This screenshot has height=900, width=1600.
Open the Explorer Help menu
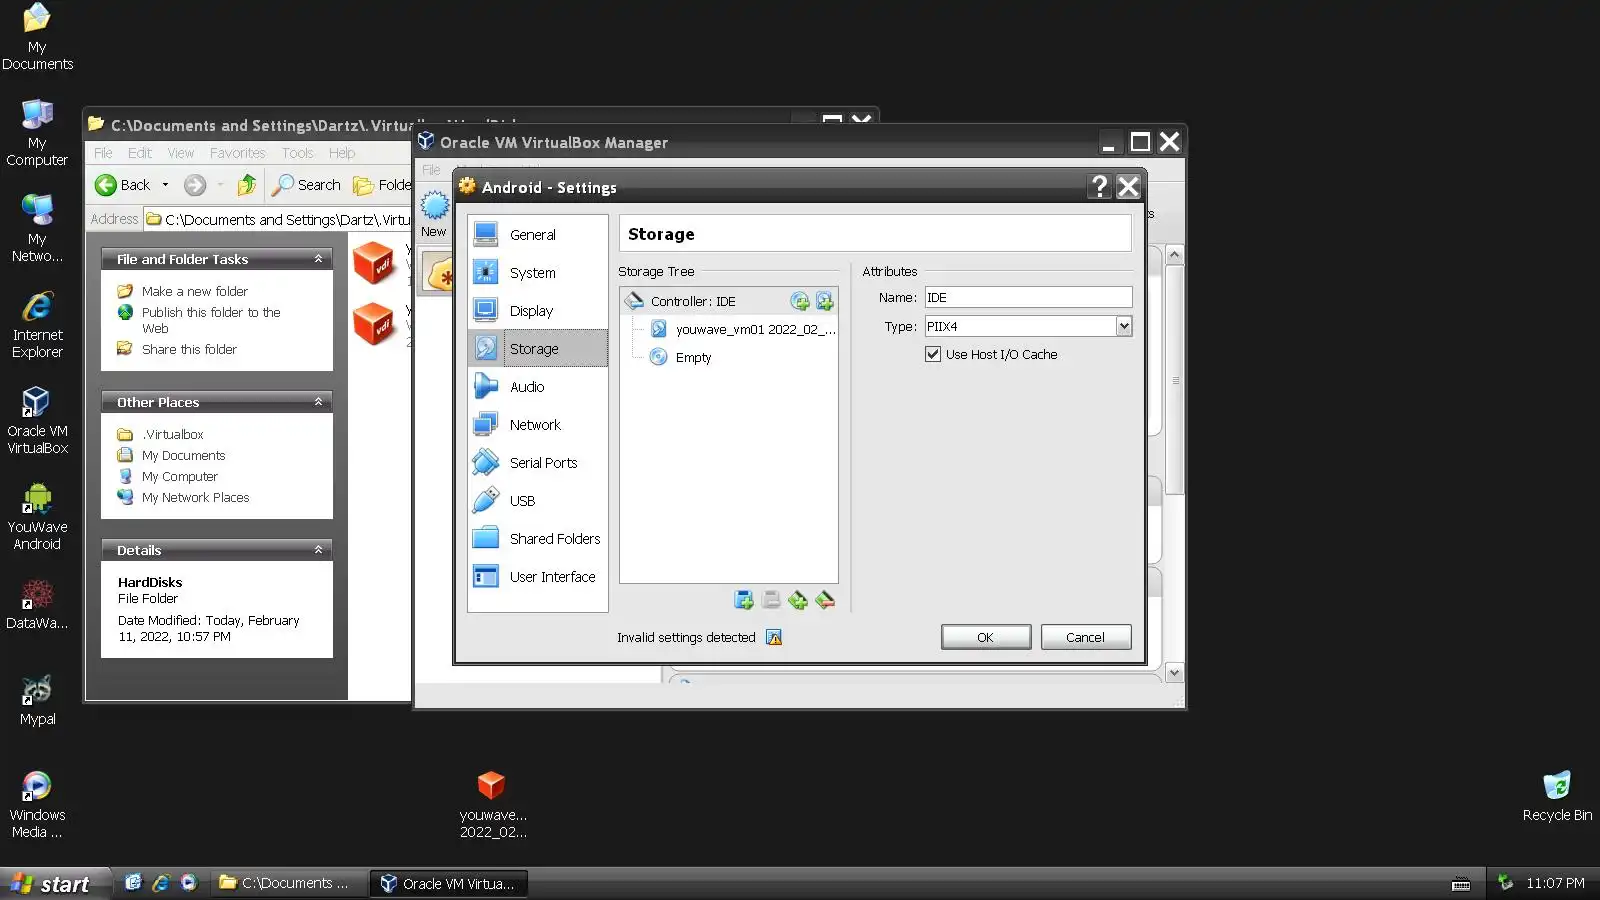(x=342, y=153)
